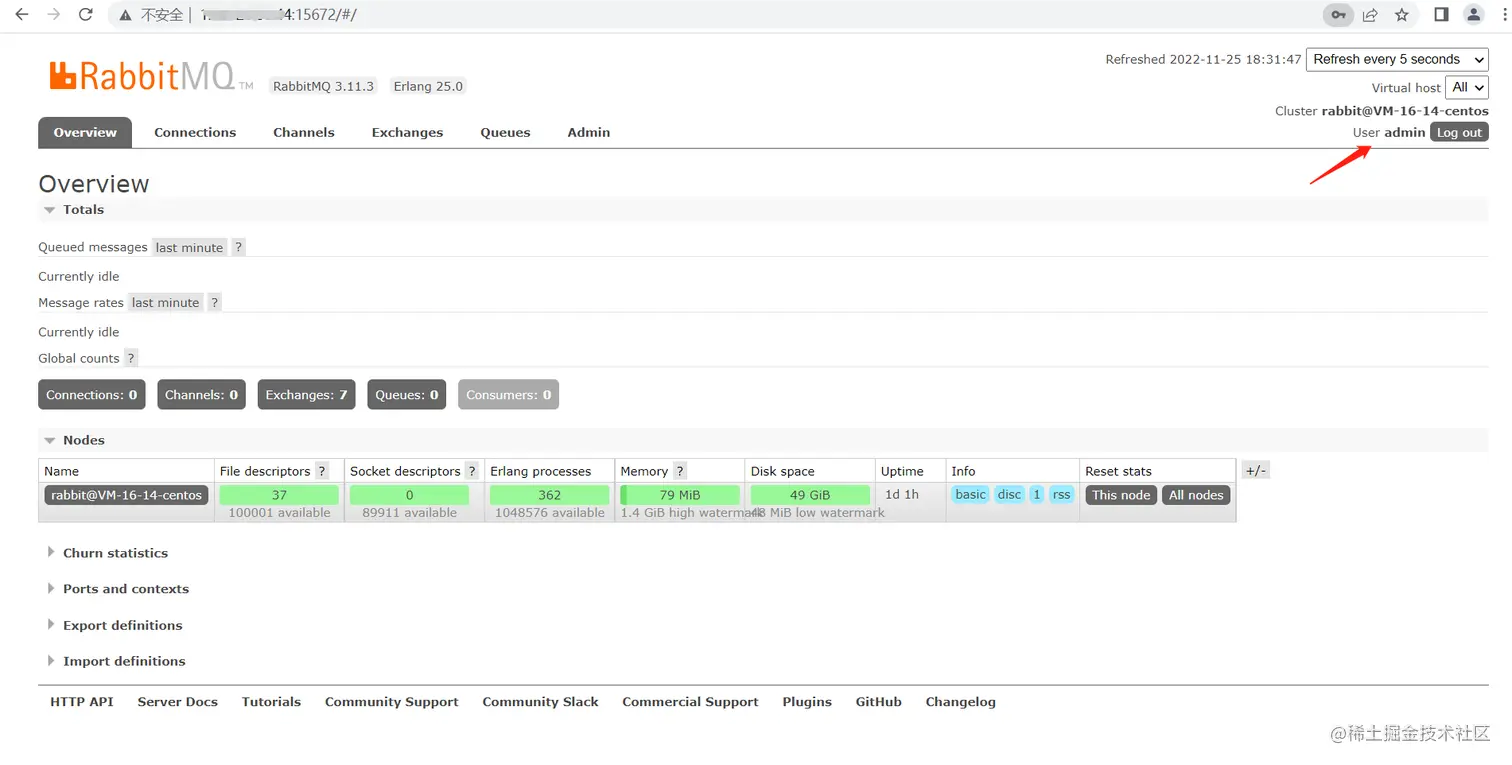Bookmark this page with the star
The width and height of the screenshot is (1512, 765).
tap(1402, 15)
